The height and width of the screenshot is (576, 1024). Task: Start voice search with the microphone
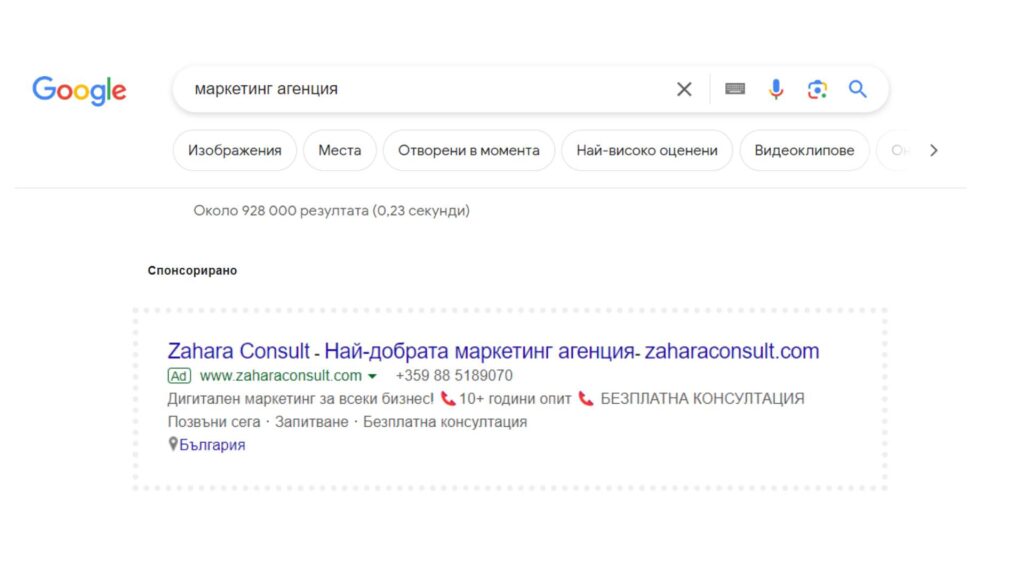[x=776, y=89]
